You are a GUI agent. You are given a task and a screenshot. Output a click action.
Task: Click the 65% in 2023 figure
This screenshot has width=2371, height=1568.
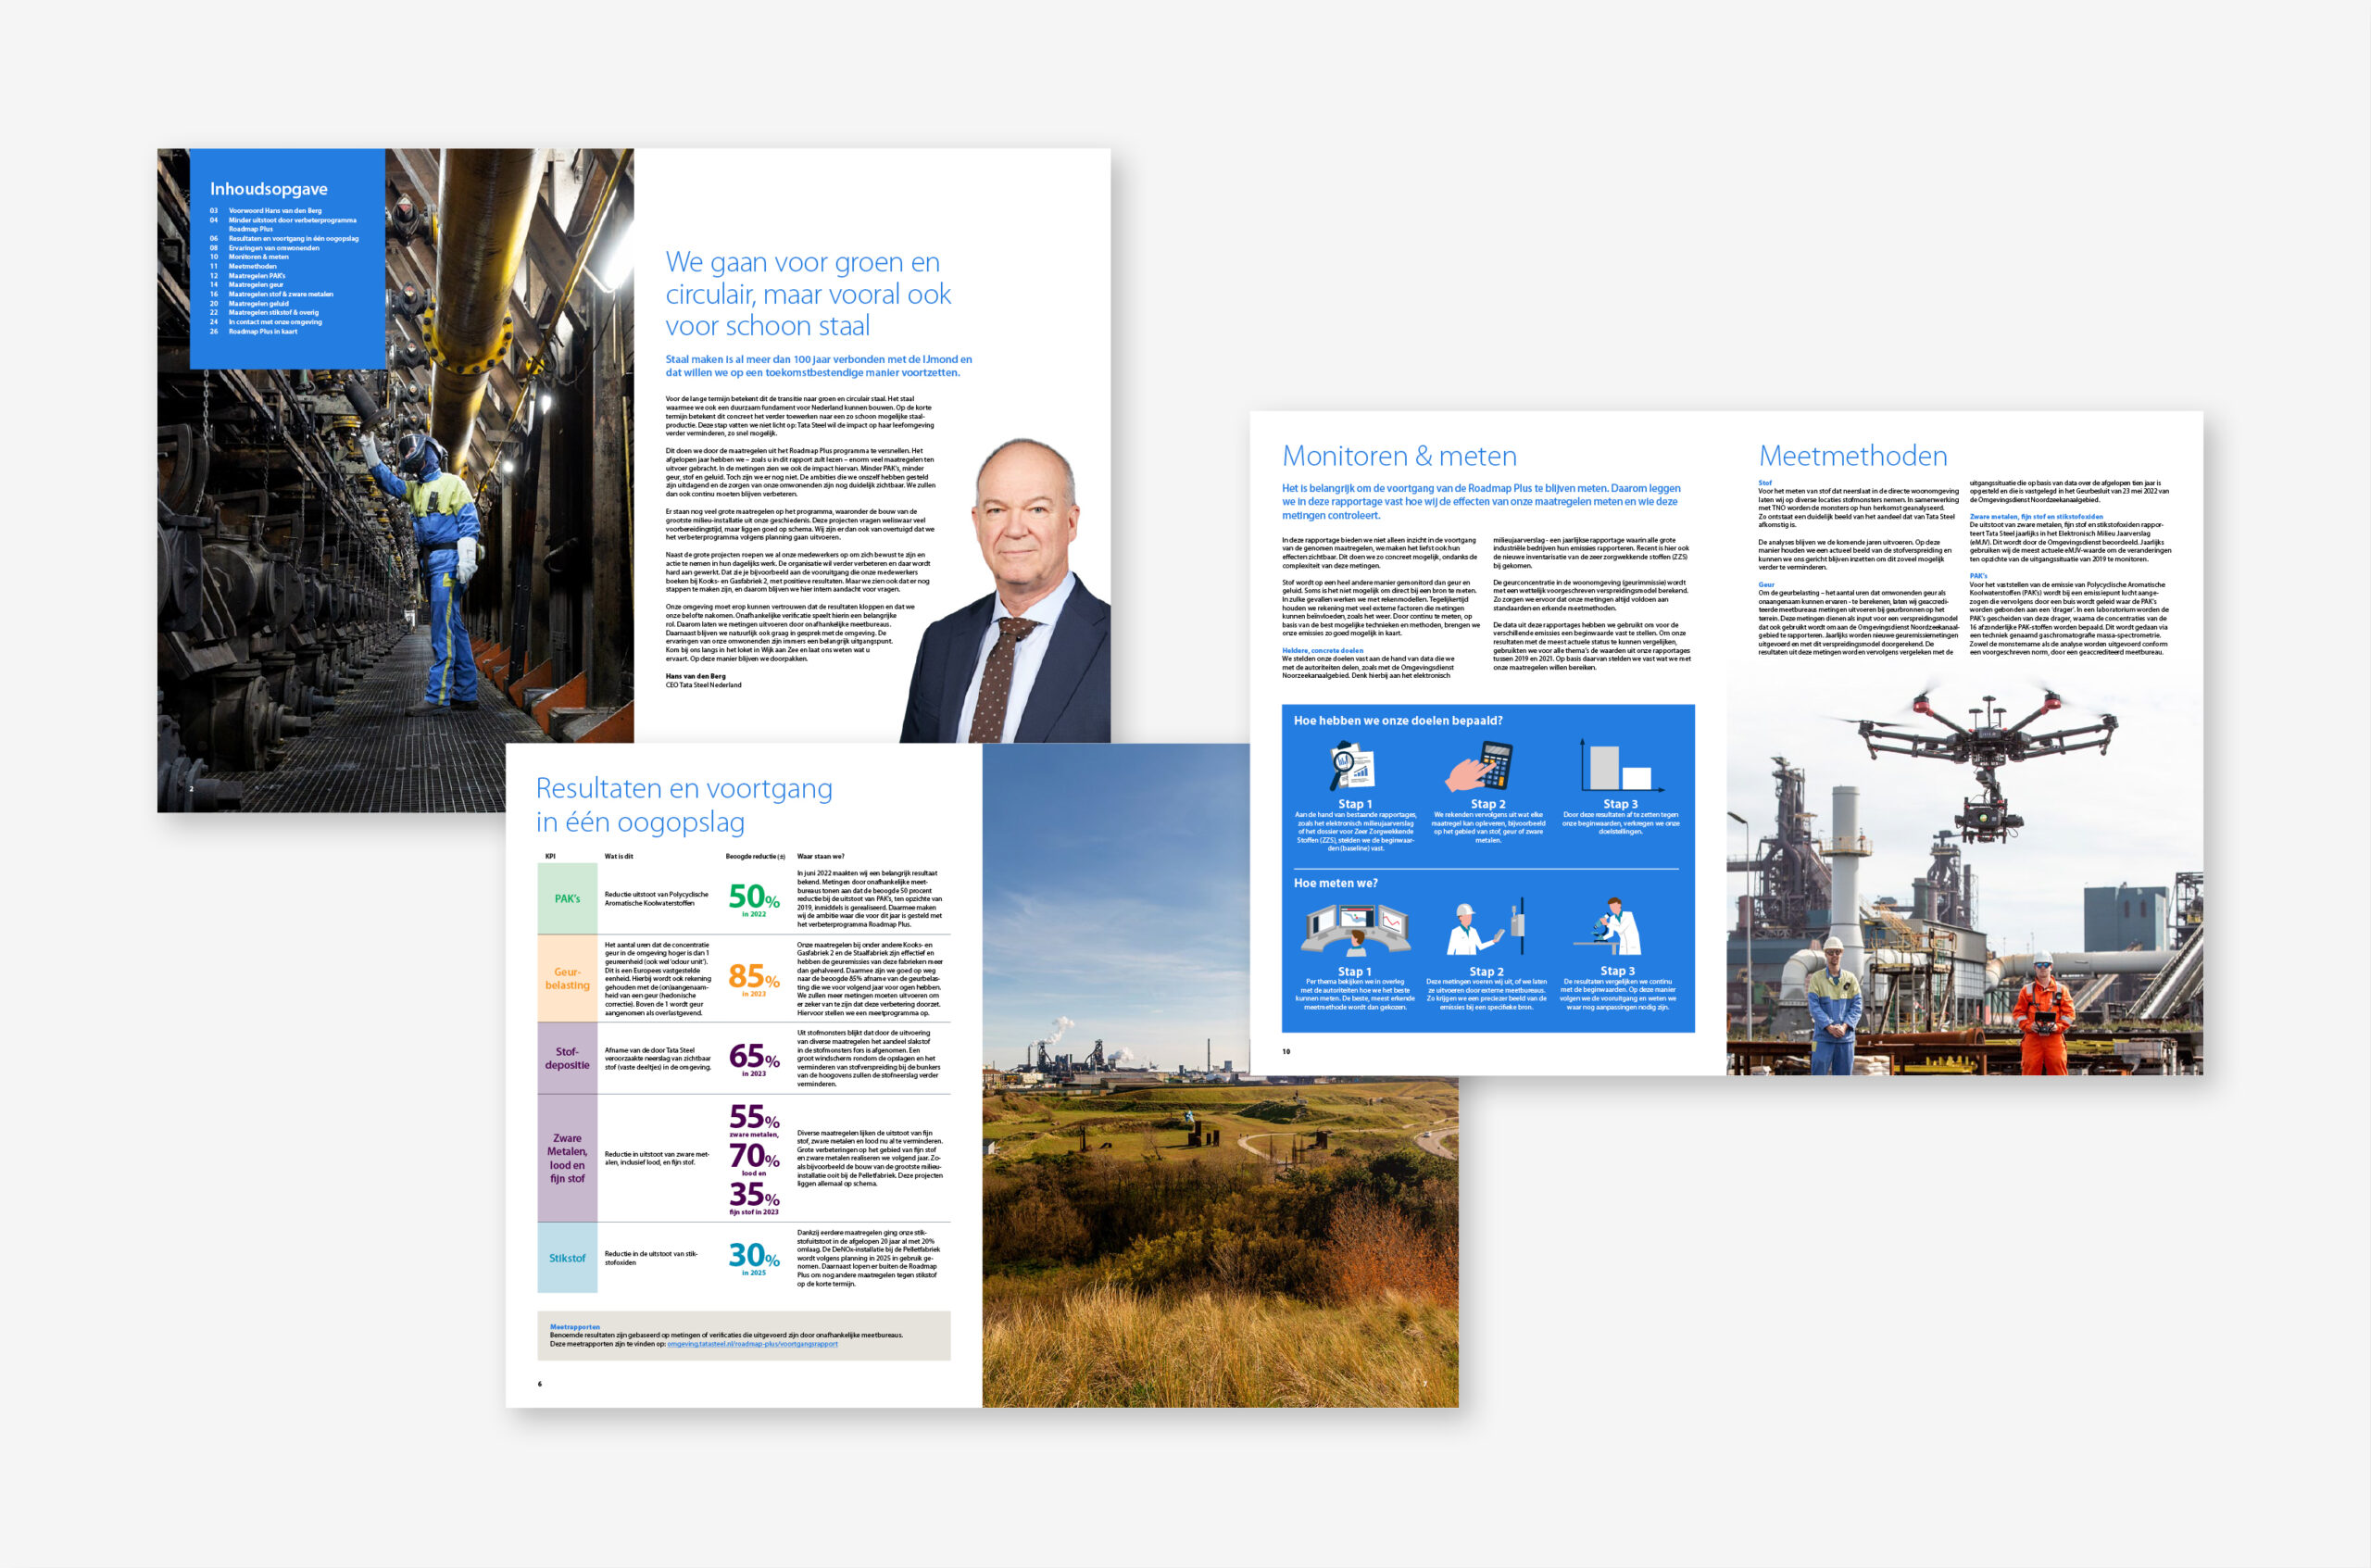pos(754,1058)
